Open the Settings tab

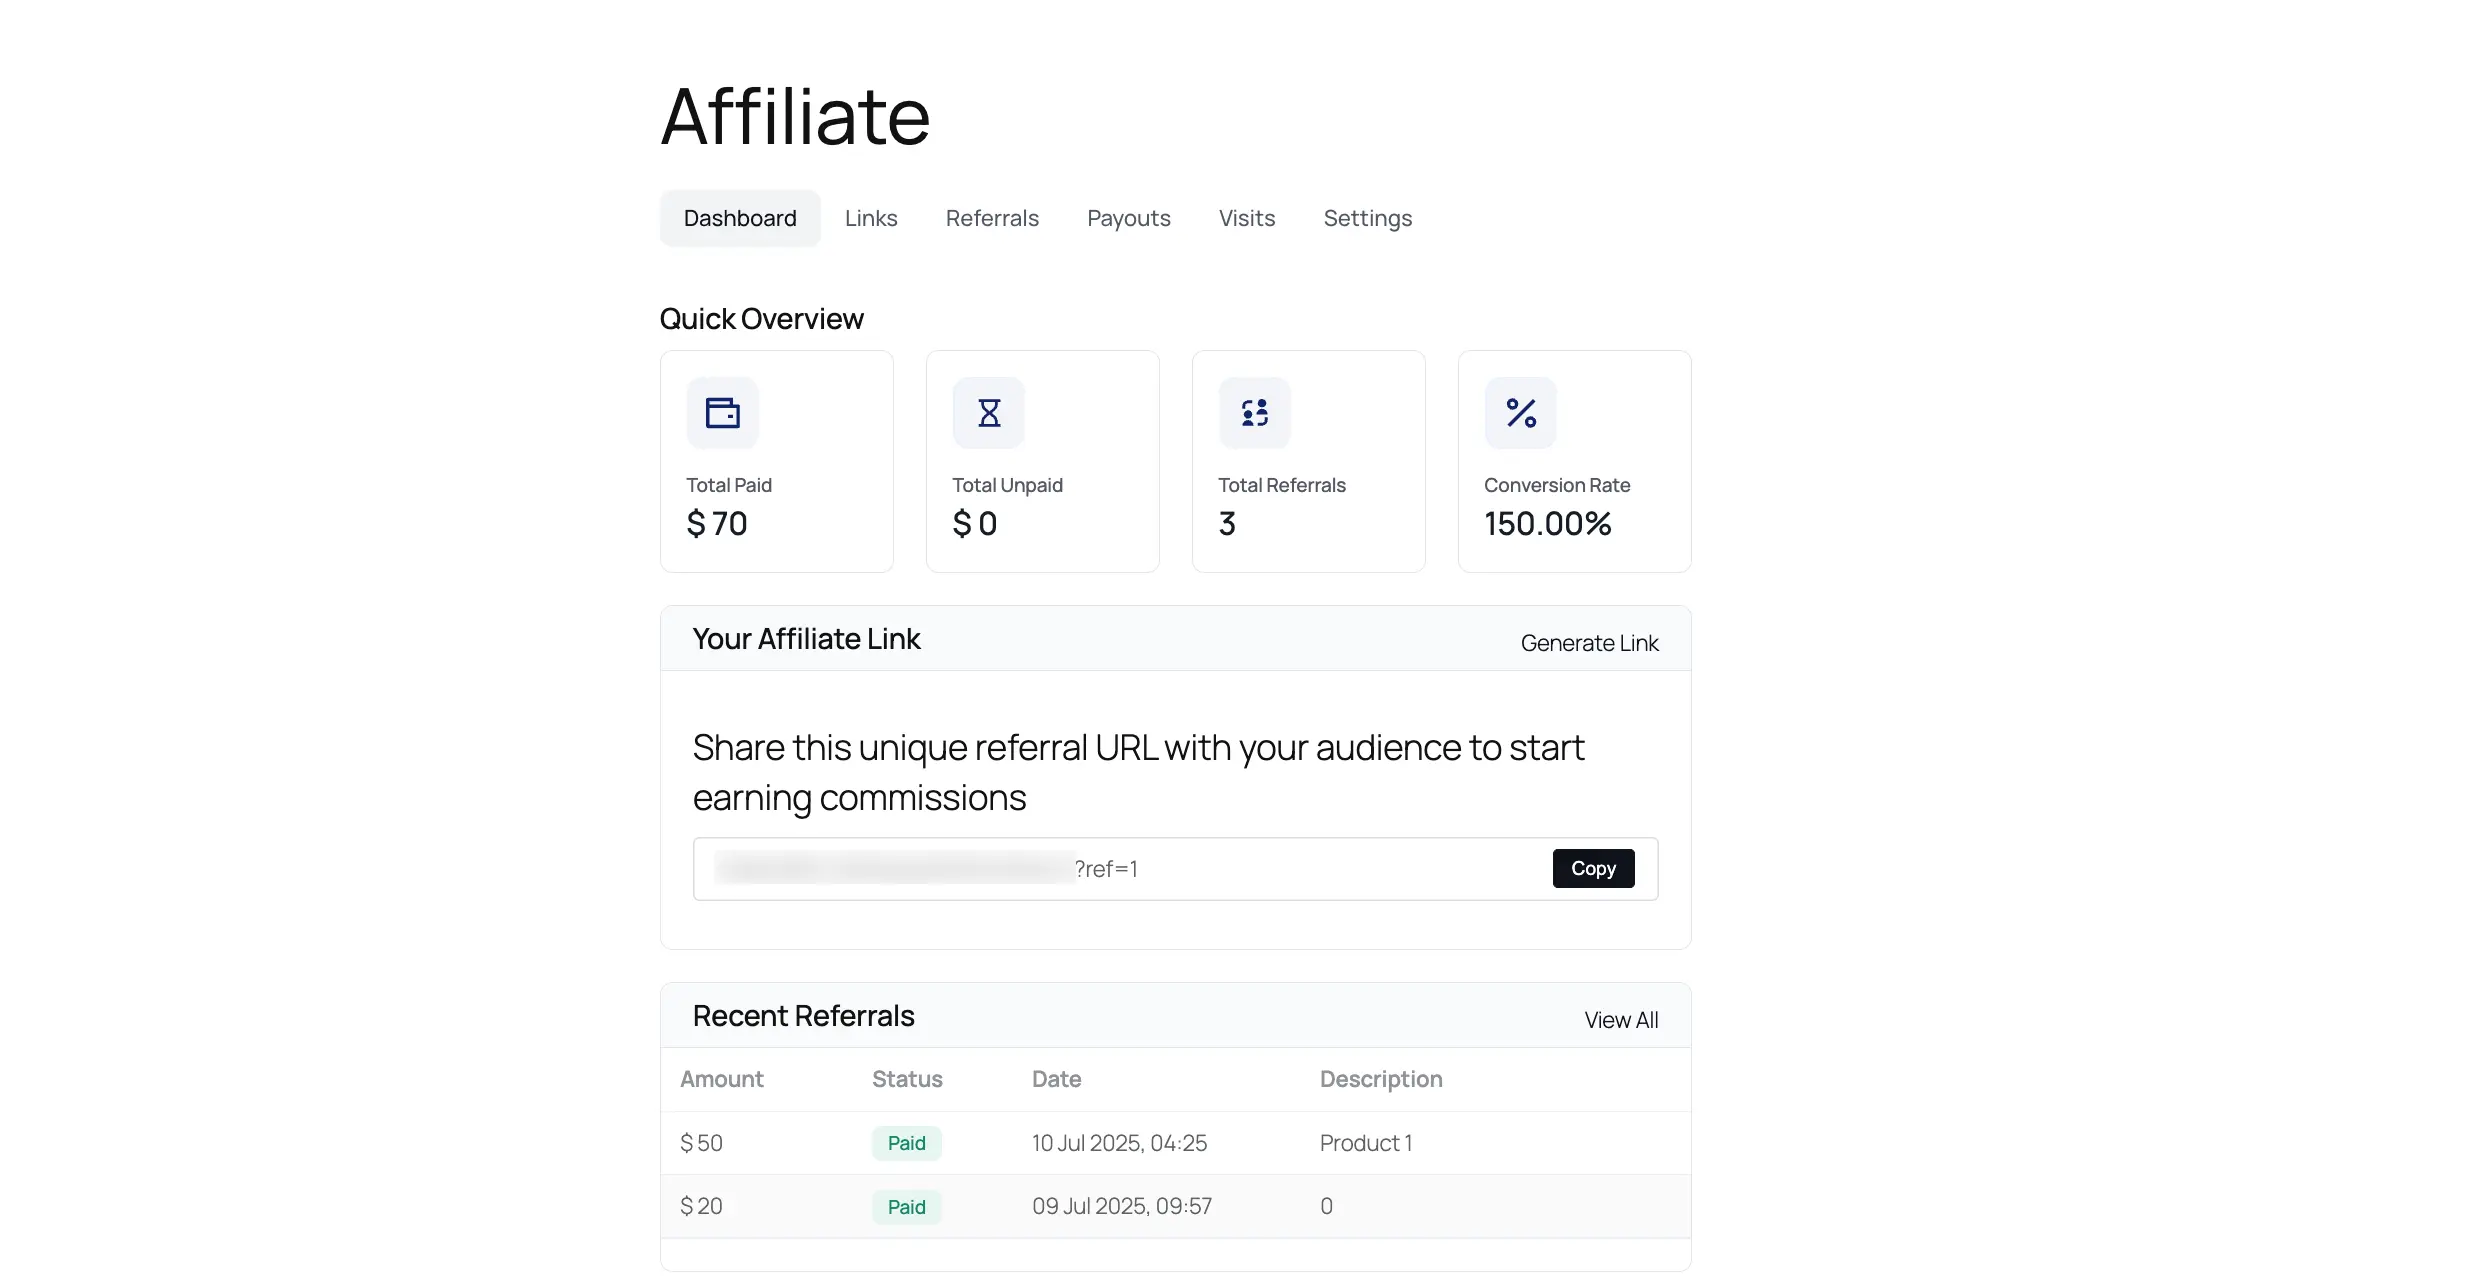tap(1367, 218)
